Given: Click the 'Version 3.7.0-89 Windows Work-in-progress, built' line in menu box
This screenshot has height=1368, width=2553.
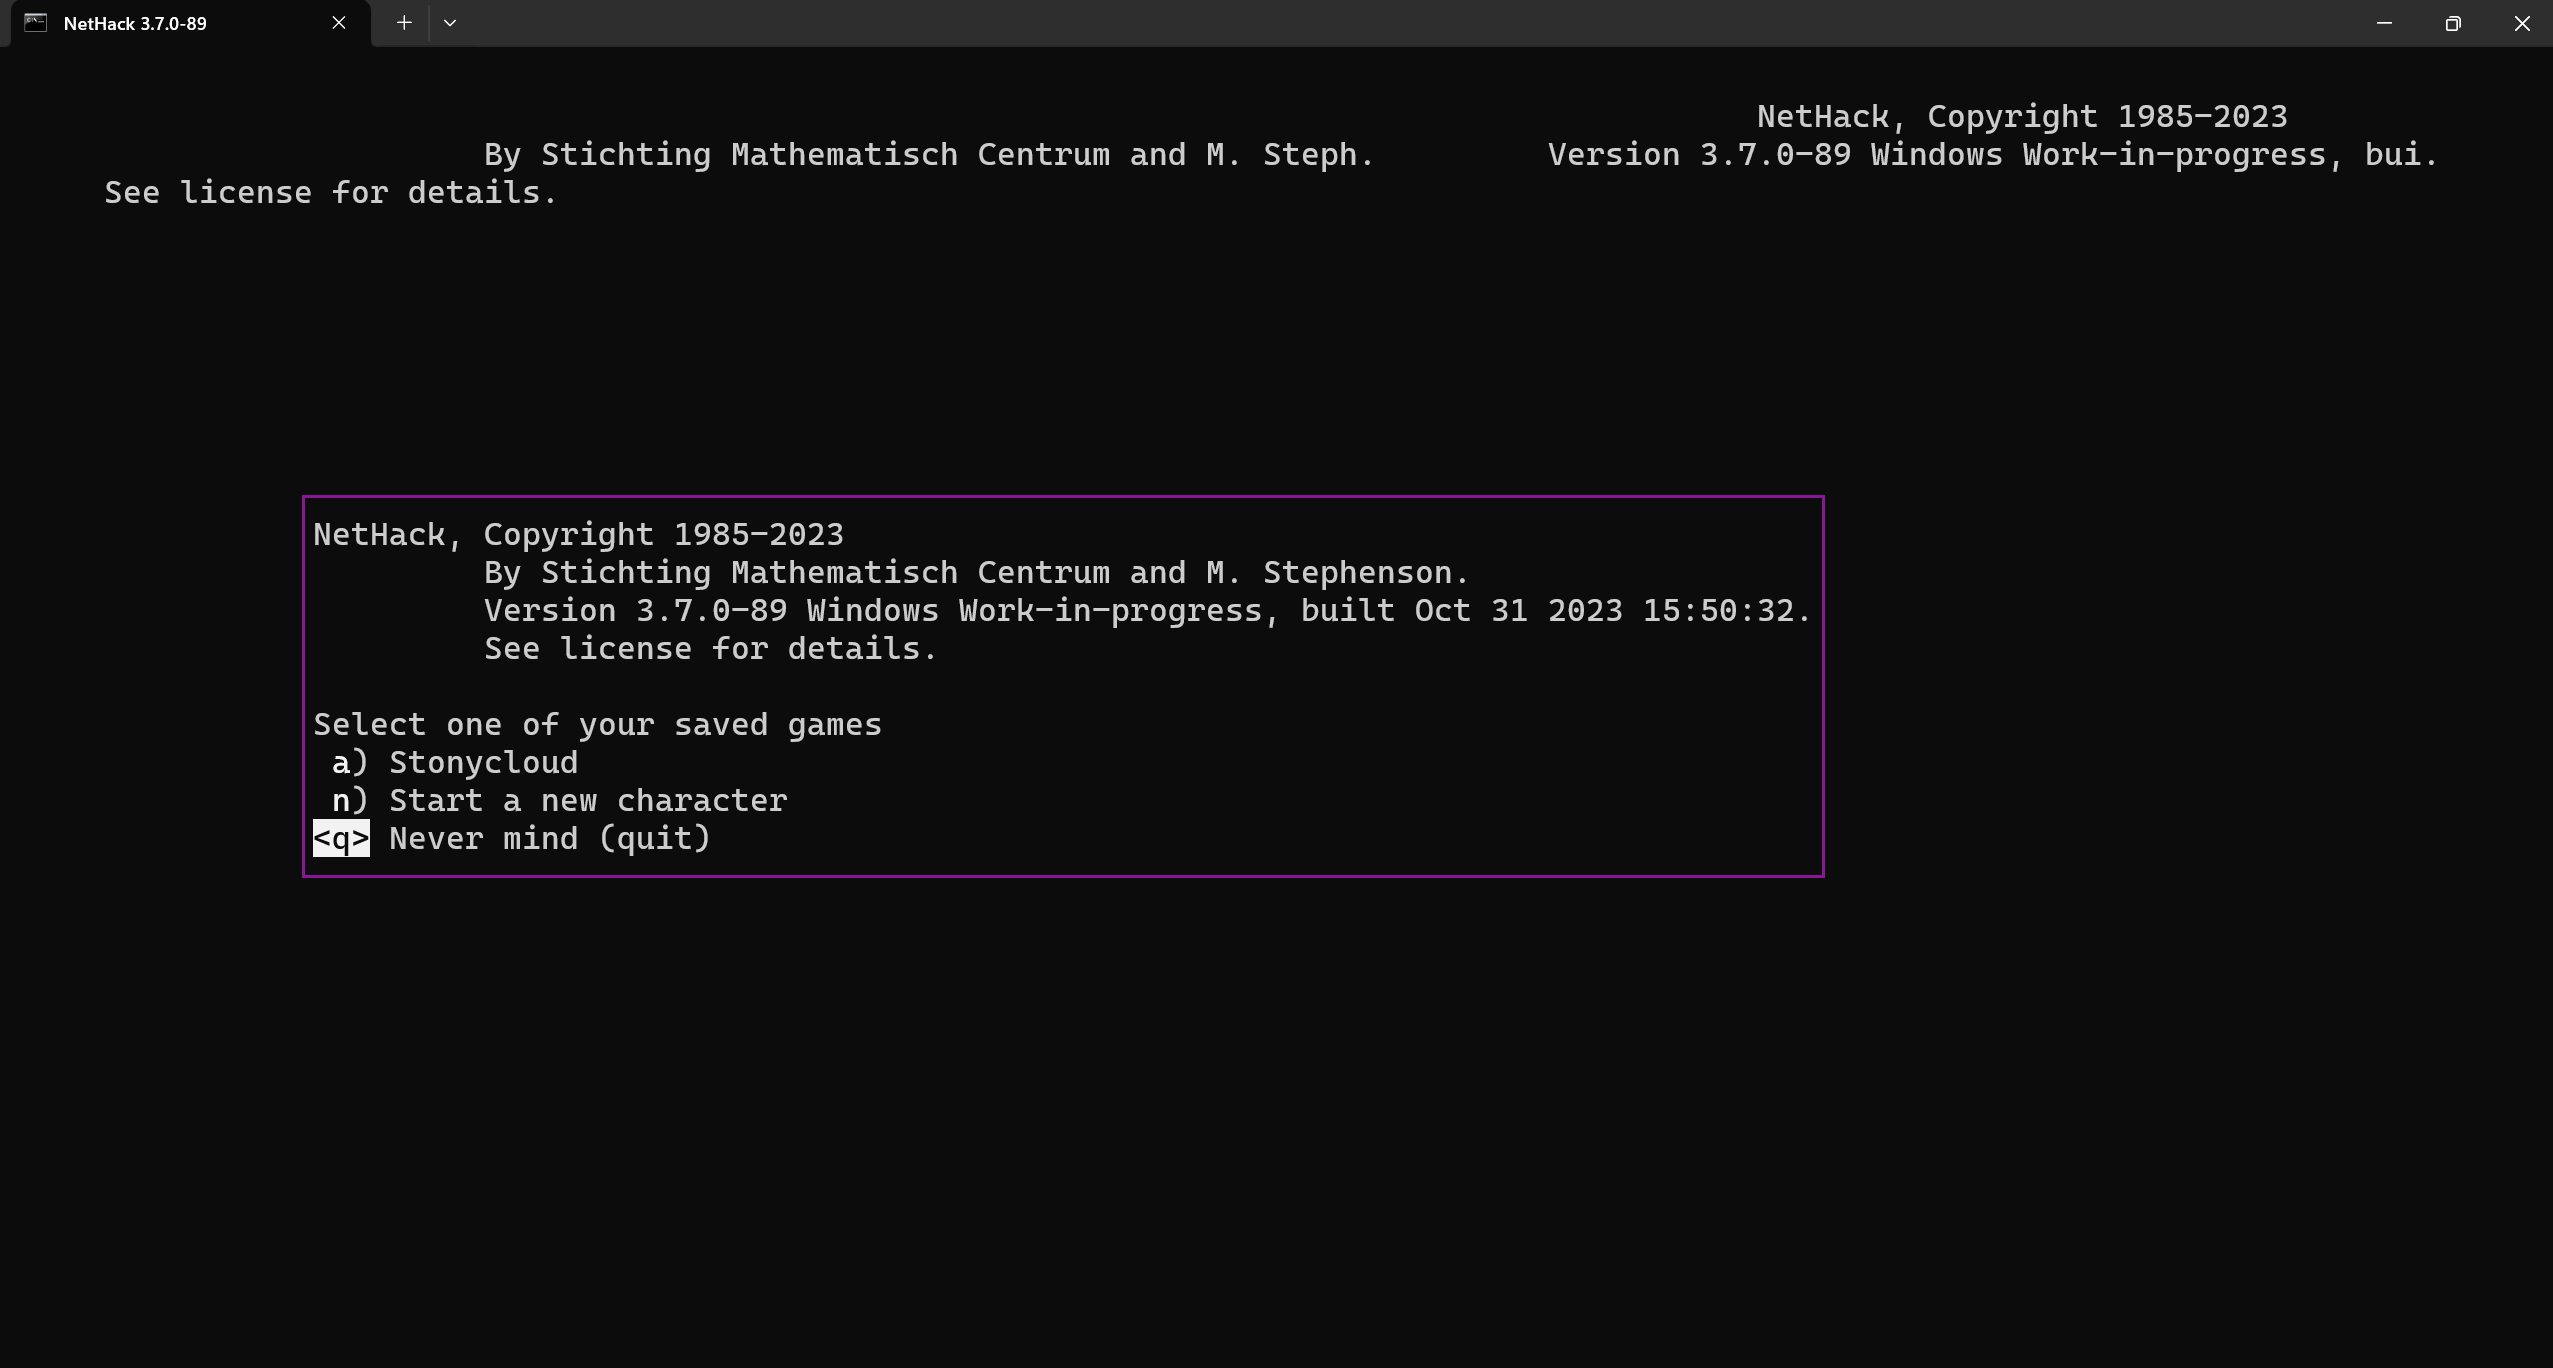Looking at the screenshot, I should click(1147, 611).
